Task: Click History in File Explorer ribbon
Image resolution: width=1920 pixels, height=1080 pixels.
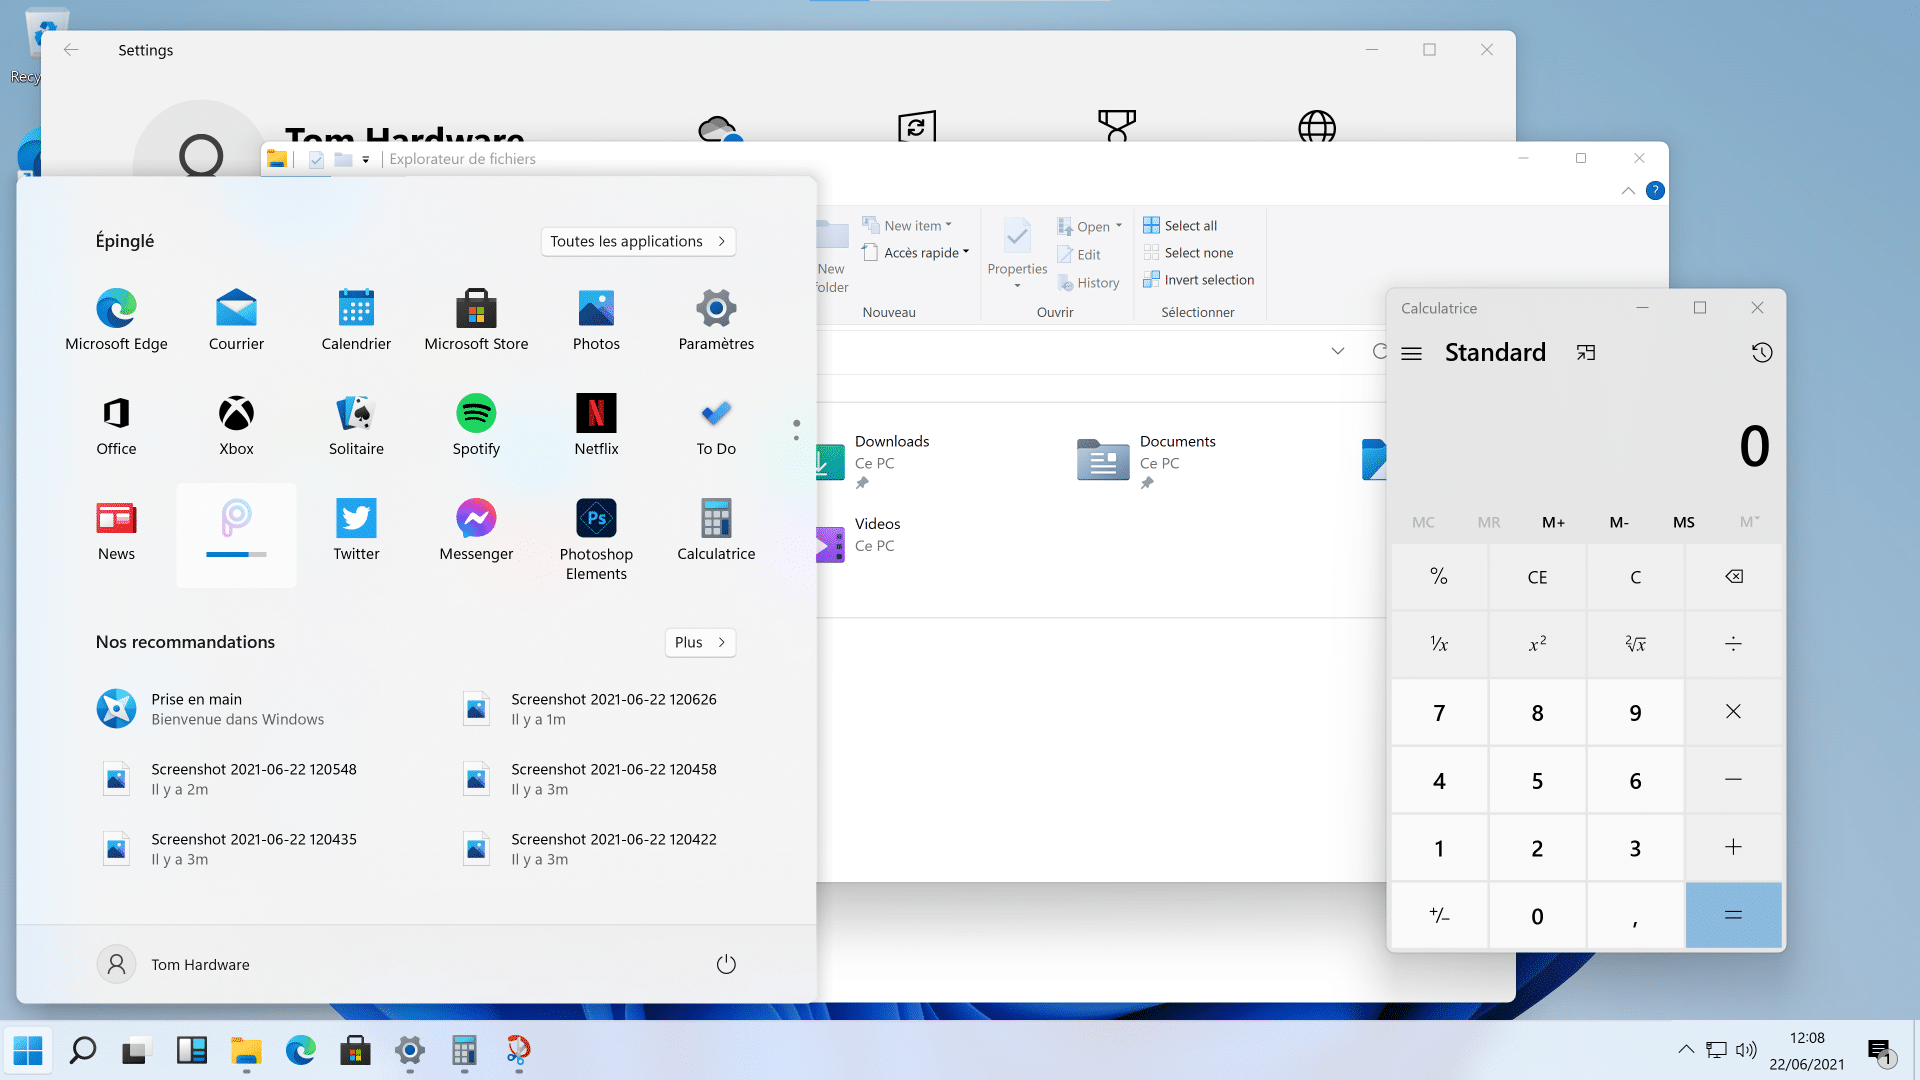Action: [x=1088, y=283]
